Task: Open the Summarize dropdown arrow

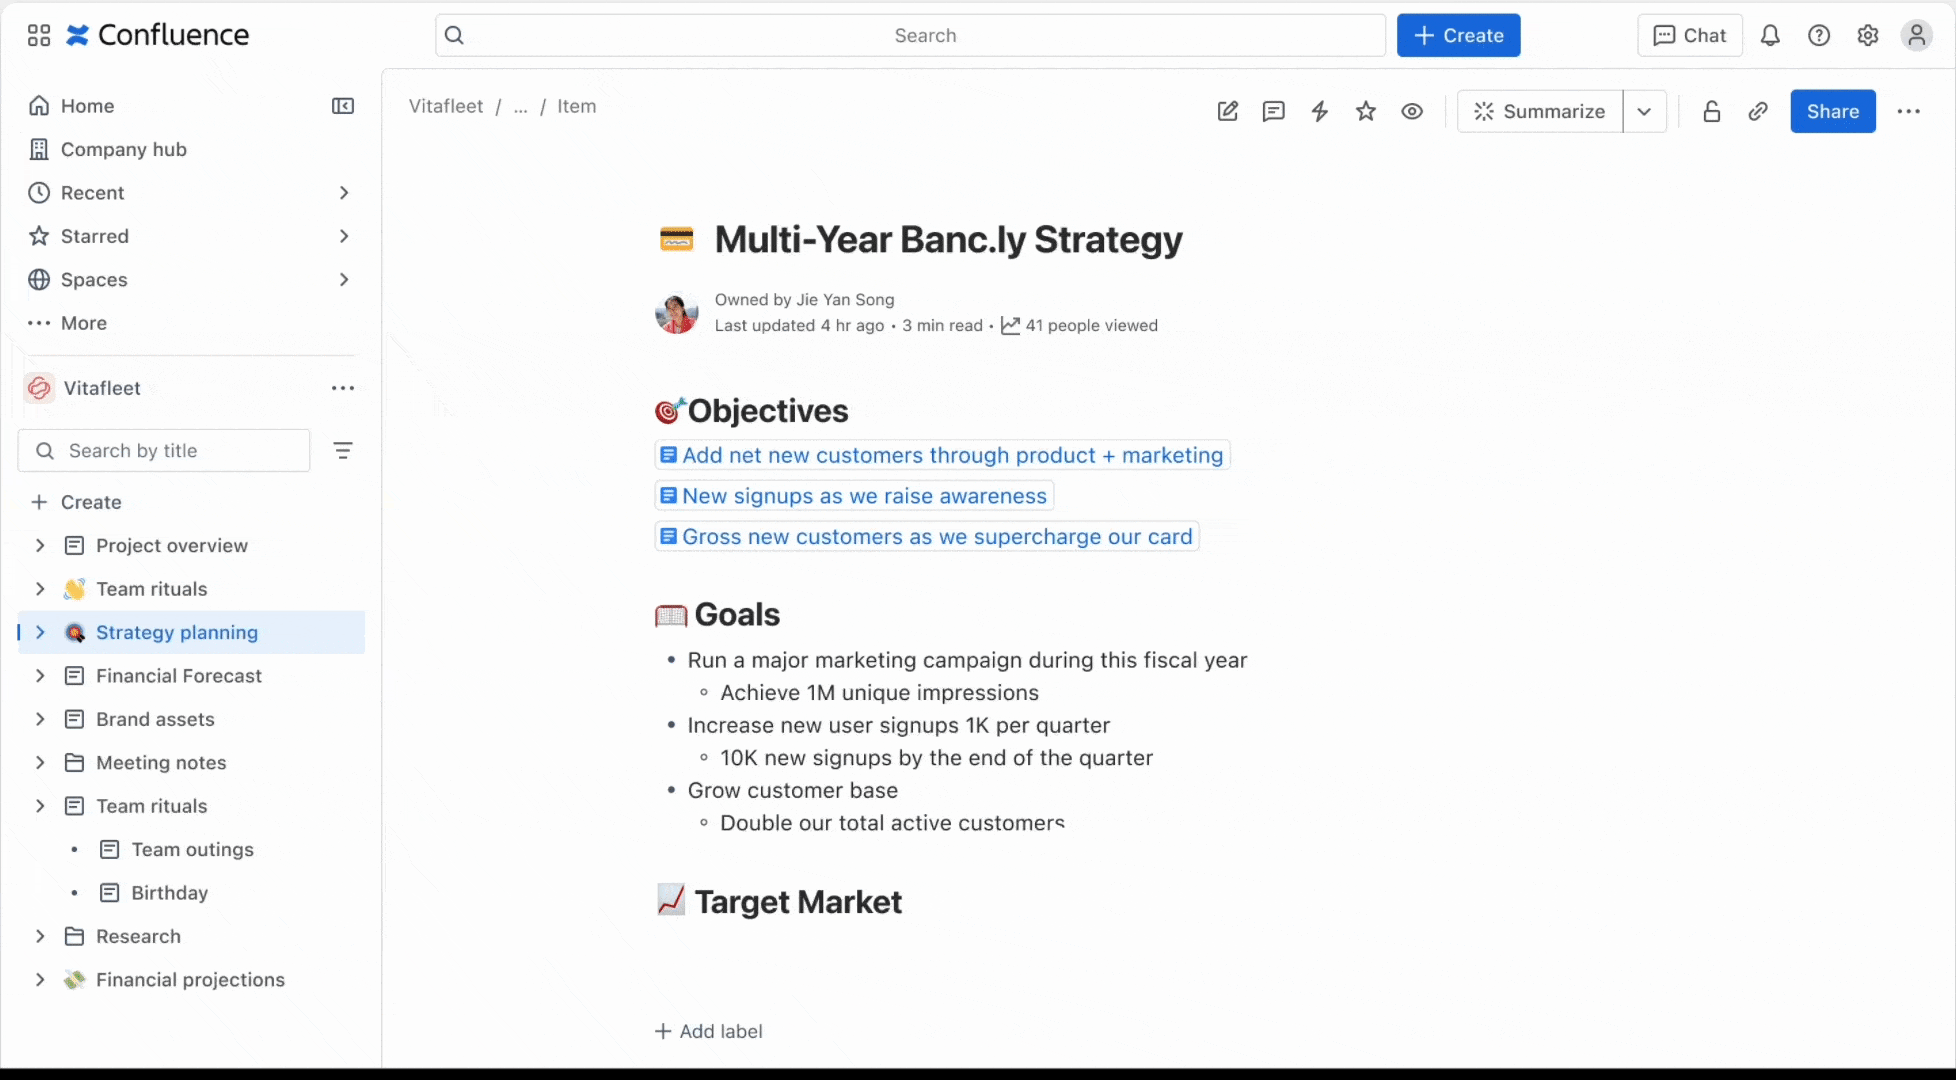Action: click(x=1644, y=111)
